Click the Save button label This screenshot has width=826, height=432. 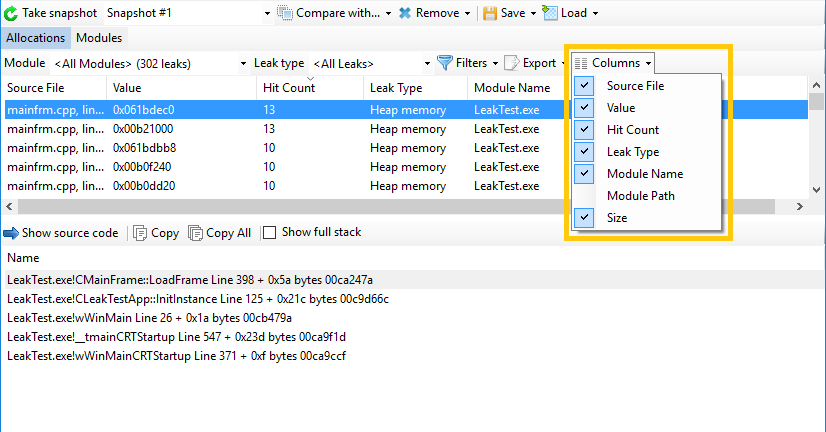pyautogui.click(x=513, y=13)
